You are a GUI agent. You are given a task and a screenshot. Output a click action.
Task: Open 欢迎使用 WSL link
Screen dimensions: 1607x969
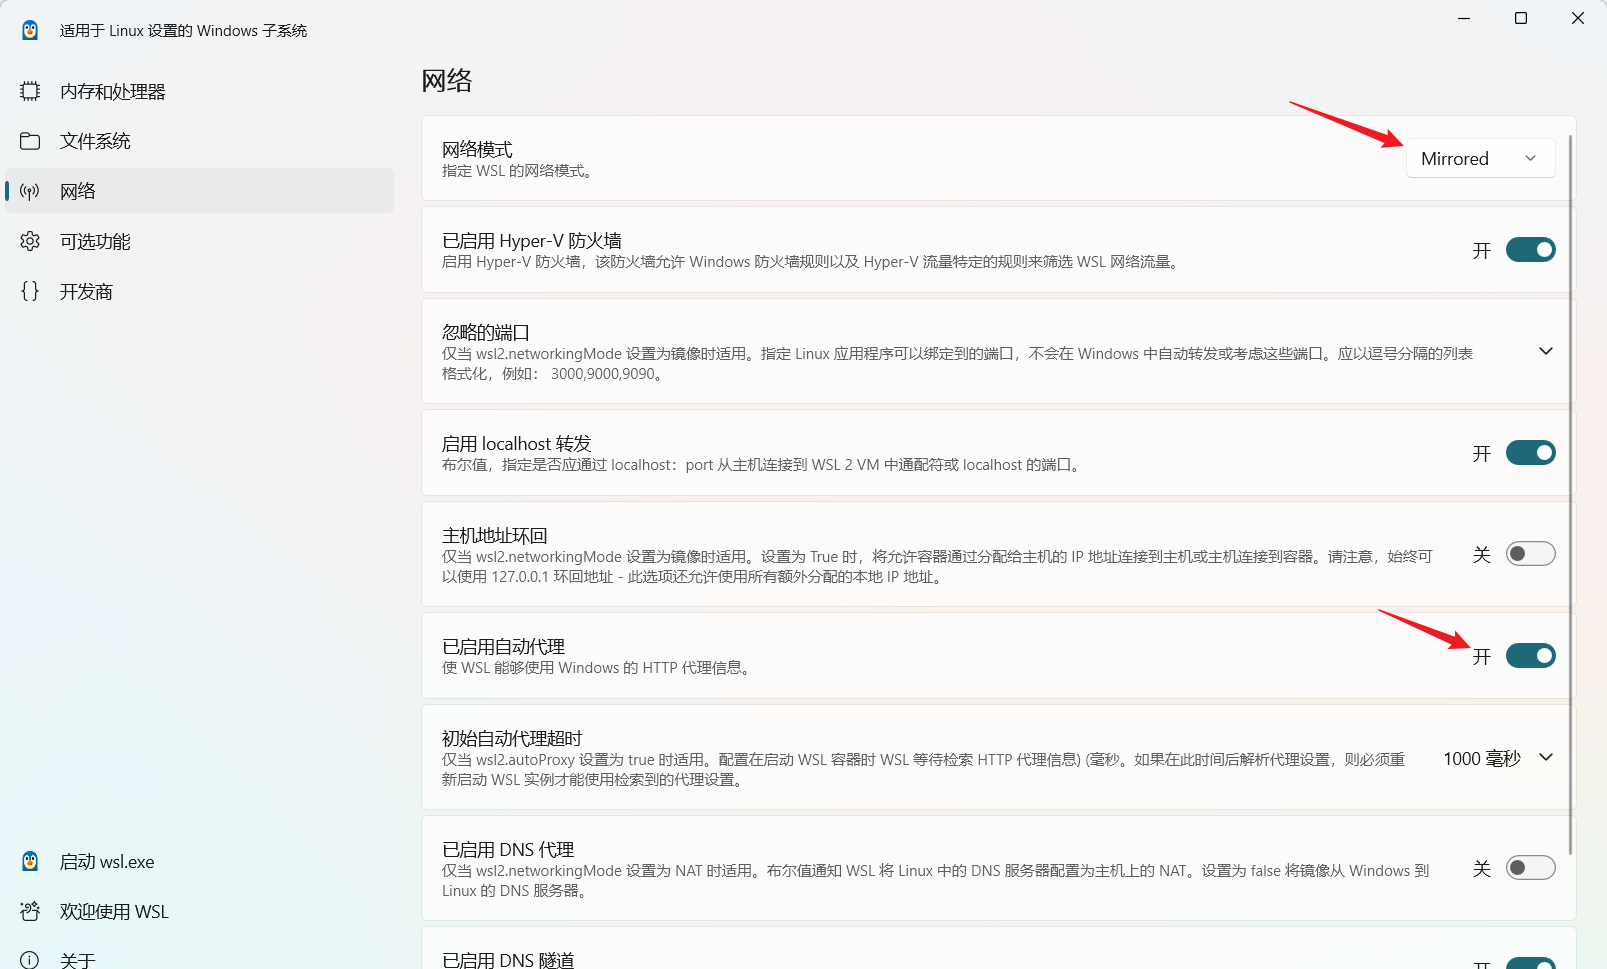(x=200, y=911)
